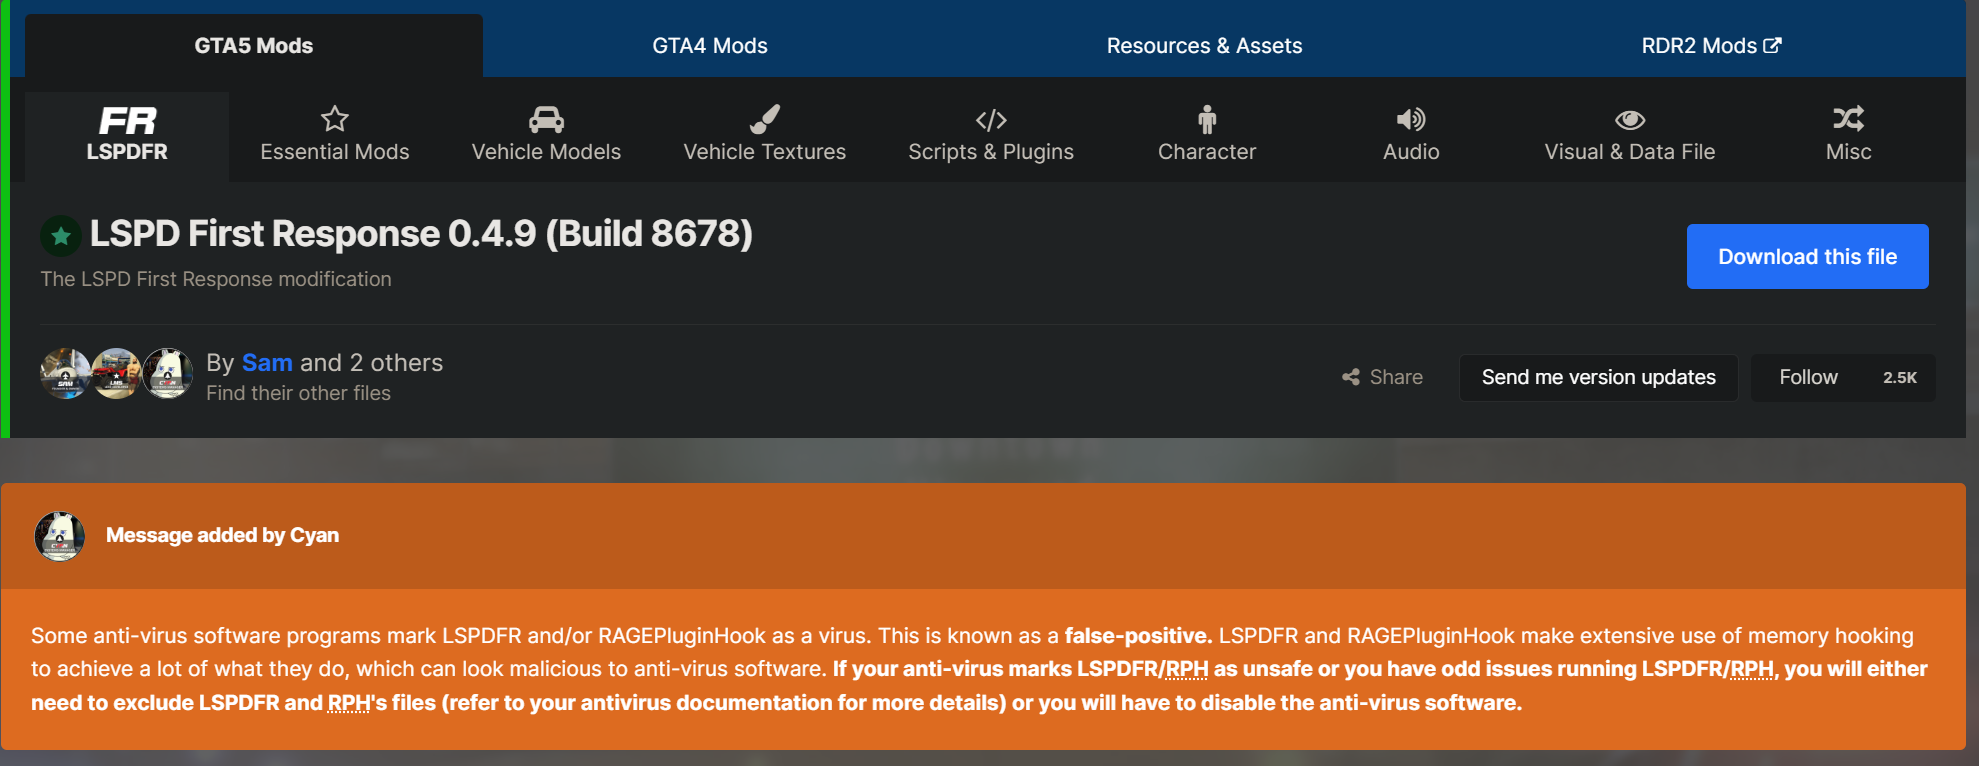Select the Audio category label
The image size is (1979, 766).
tap(1411, 152)
